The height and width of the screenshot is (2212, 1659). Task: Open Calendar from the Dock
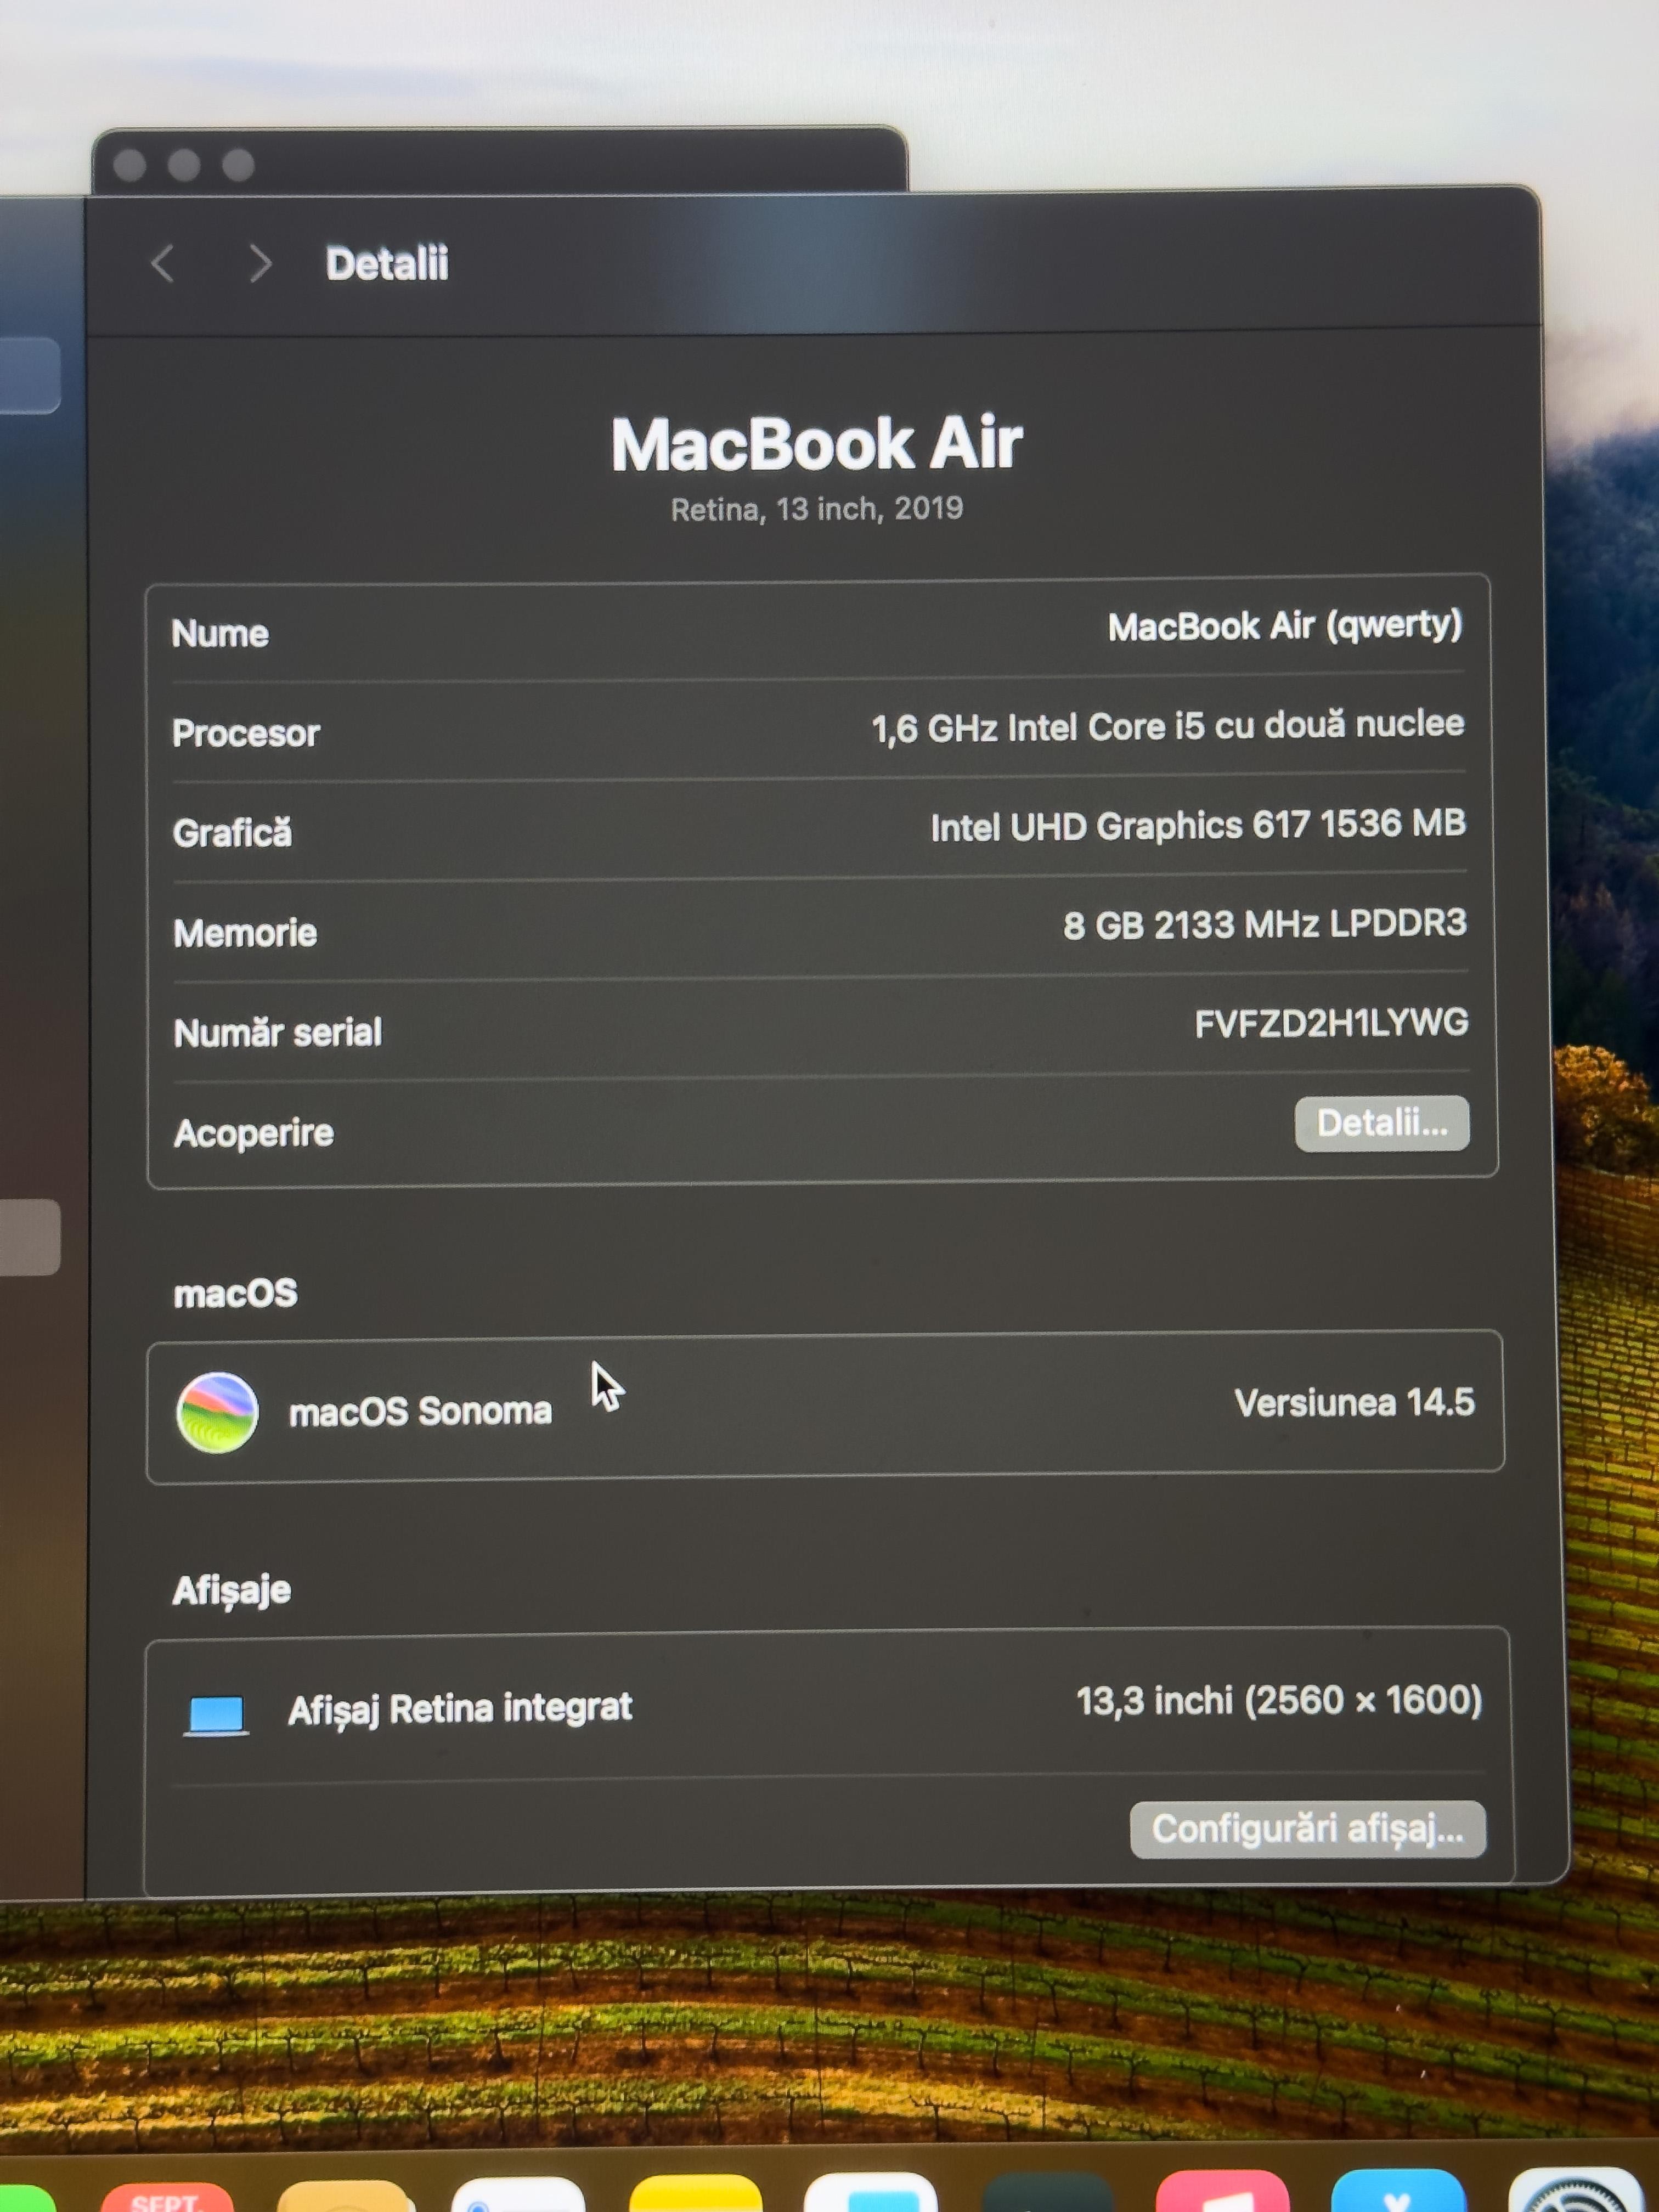coord(166,2198)
